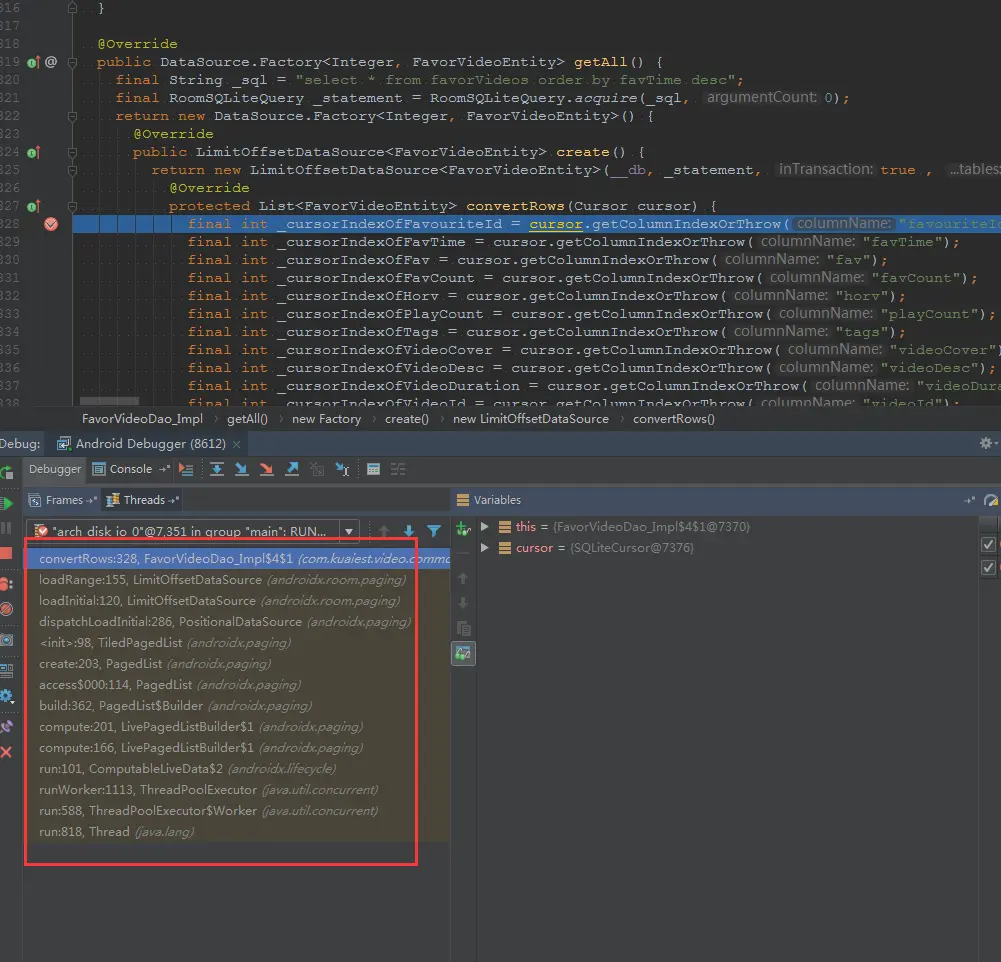Click the gear icon at Debug header right

pyautogui.click(x=987, y=443)
